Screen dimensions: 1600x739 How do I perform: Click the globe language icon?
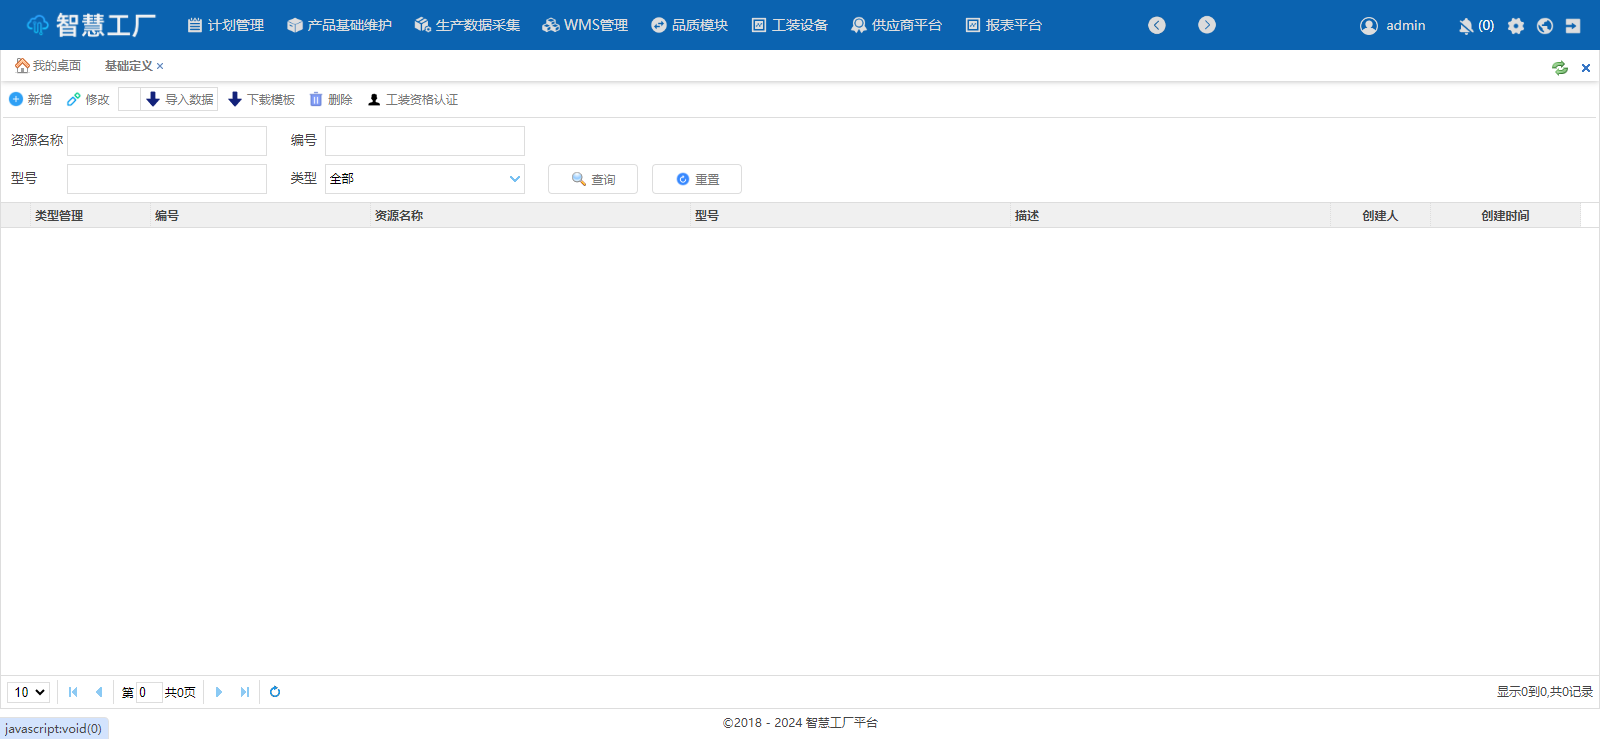1545,26
